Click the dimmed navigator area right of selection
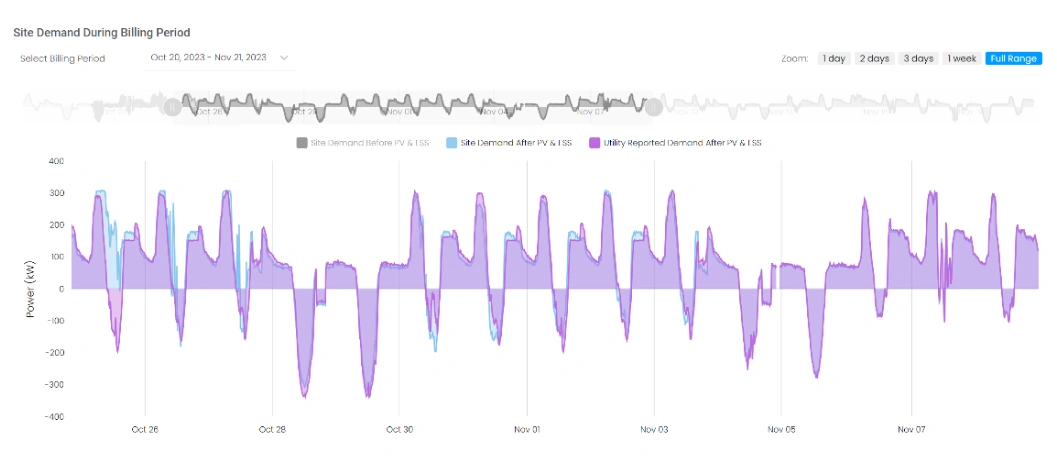This screenshot has width=1057, height=473. 850,104
